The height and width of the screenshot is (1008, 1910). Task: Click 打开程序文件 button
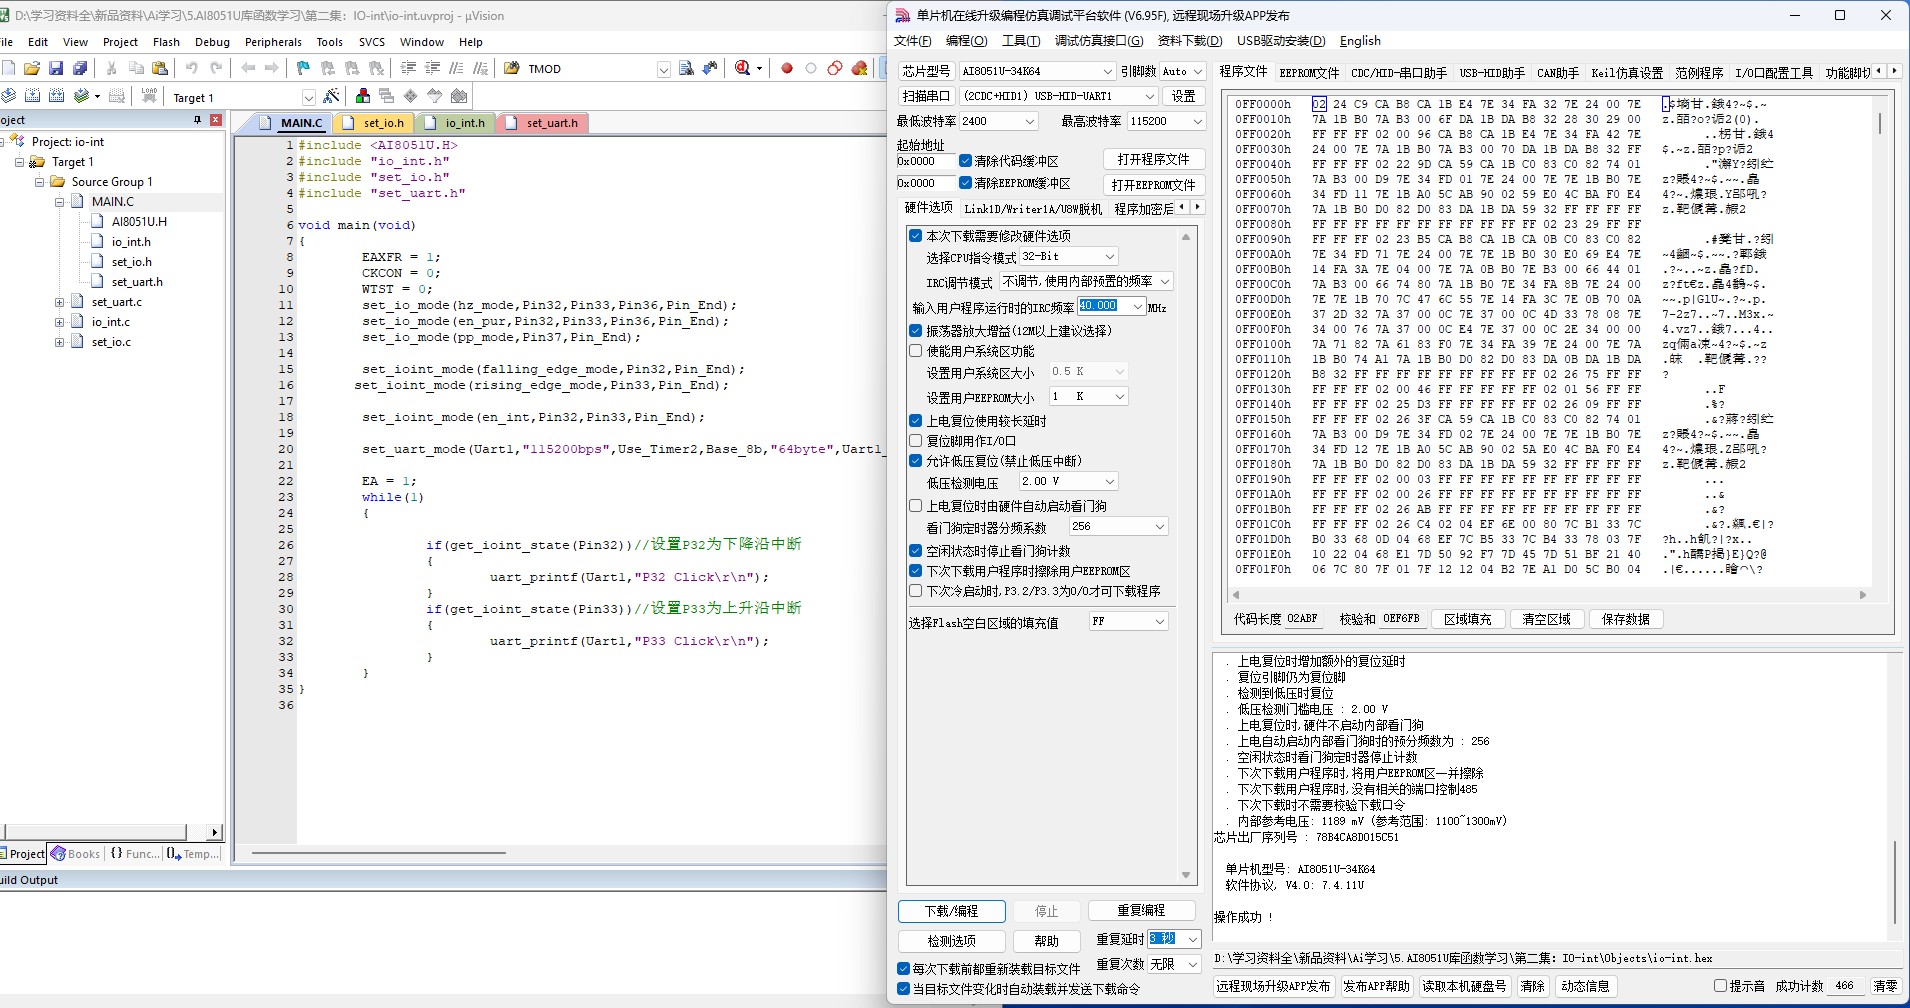pos(1154,160)
